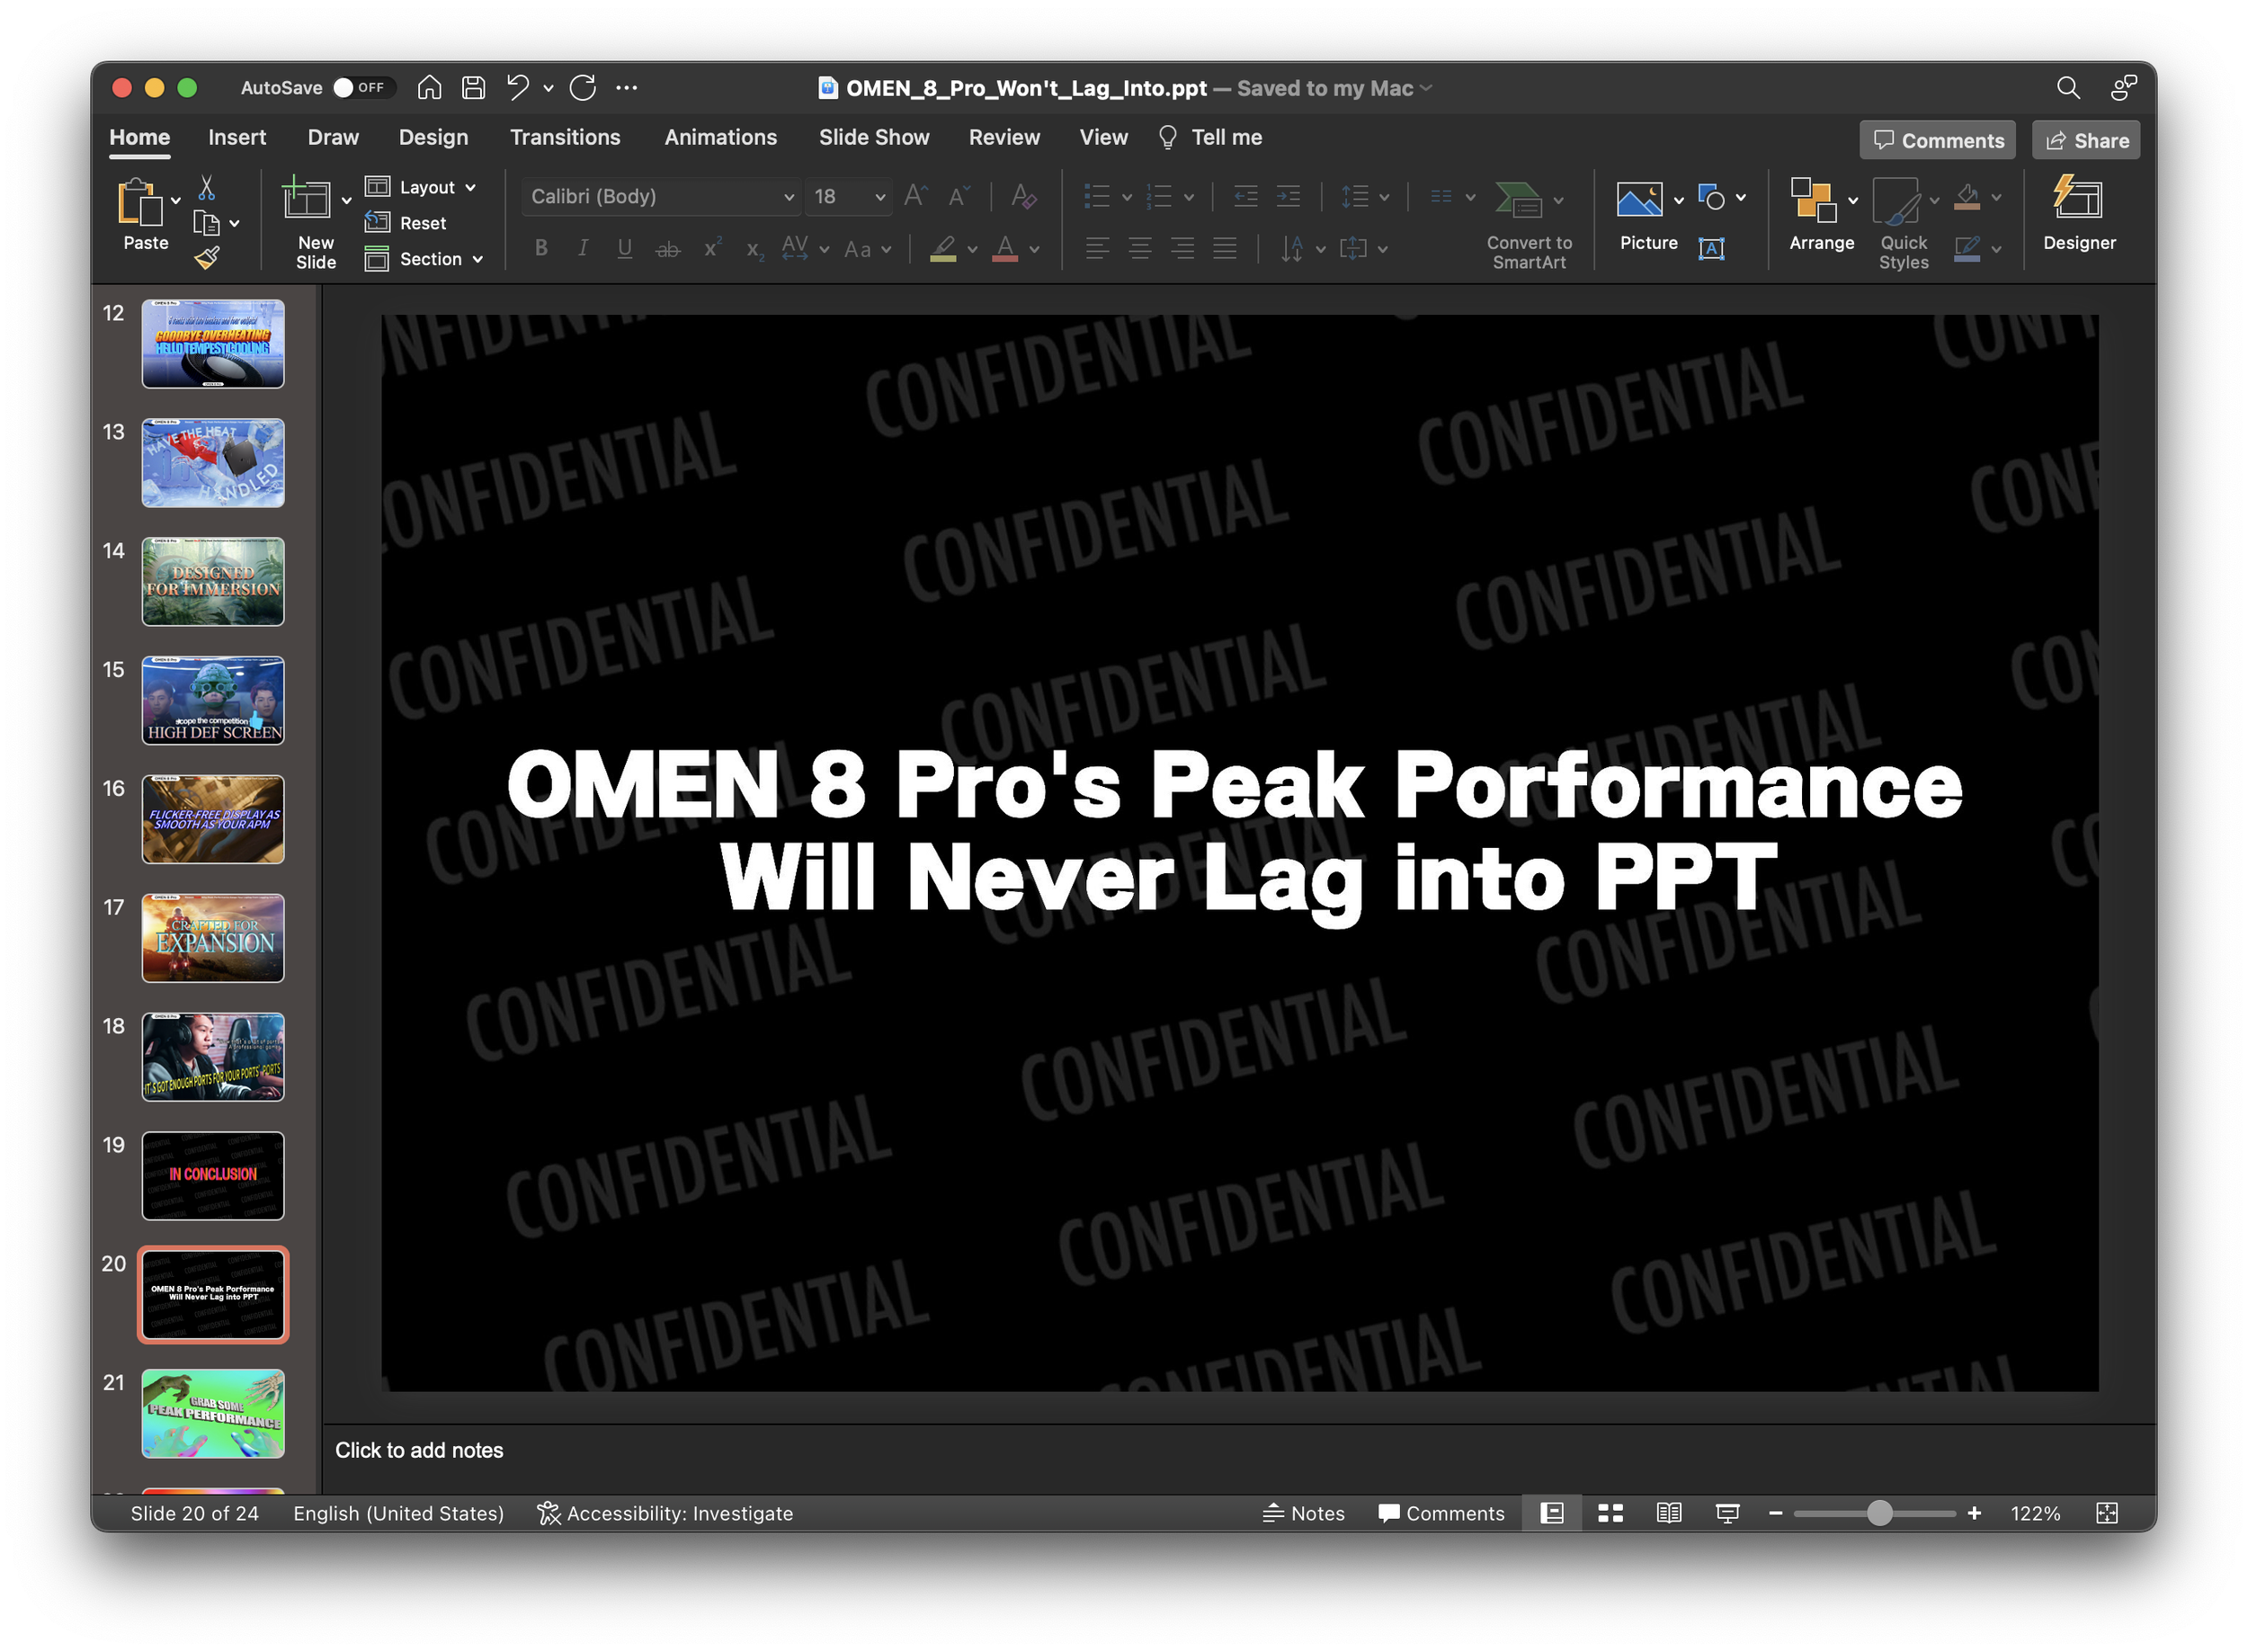This screenshot has width=2248, height=1652.
Task: Click Tell me search box
Action: [1209, 138]
